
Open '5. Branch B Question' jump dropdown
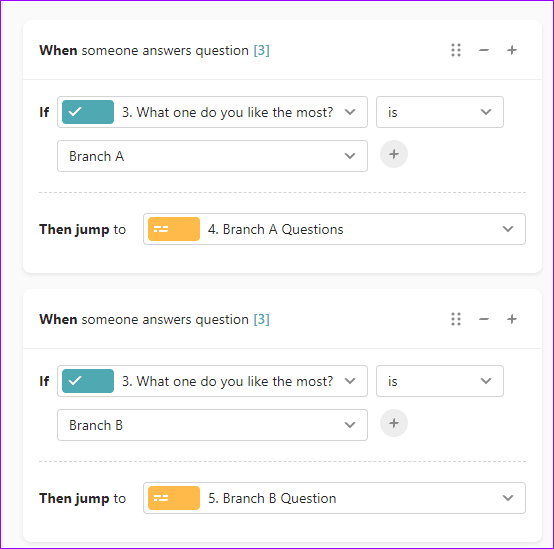334,498
